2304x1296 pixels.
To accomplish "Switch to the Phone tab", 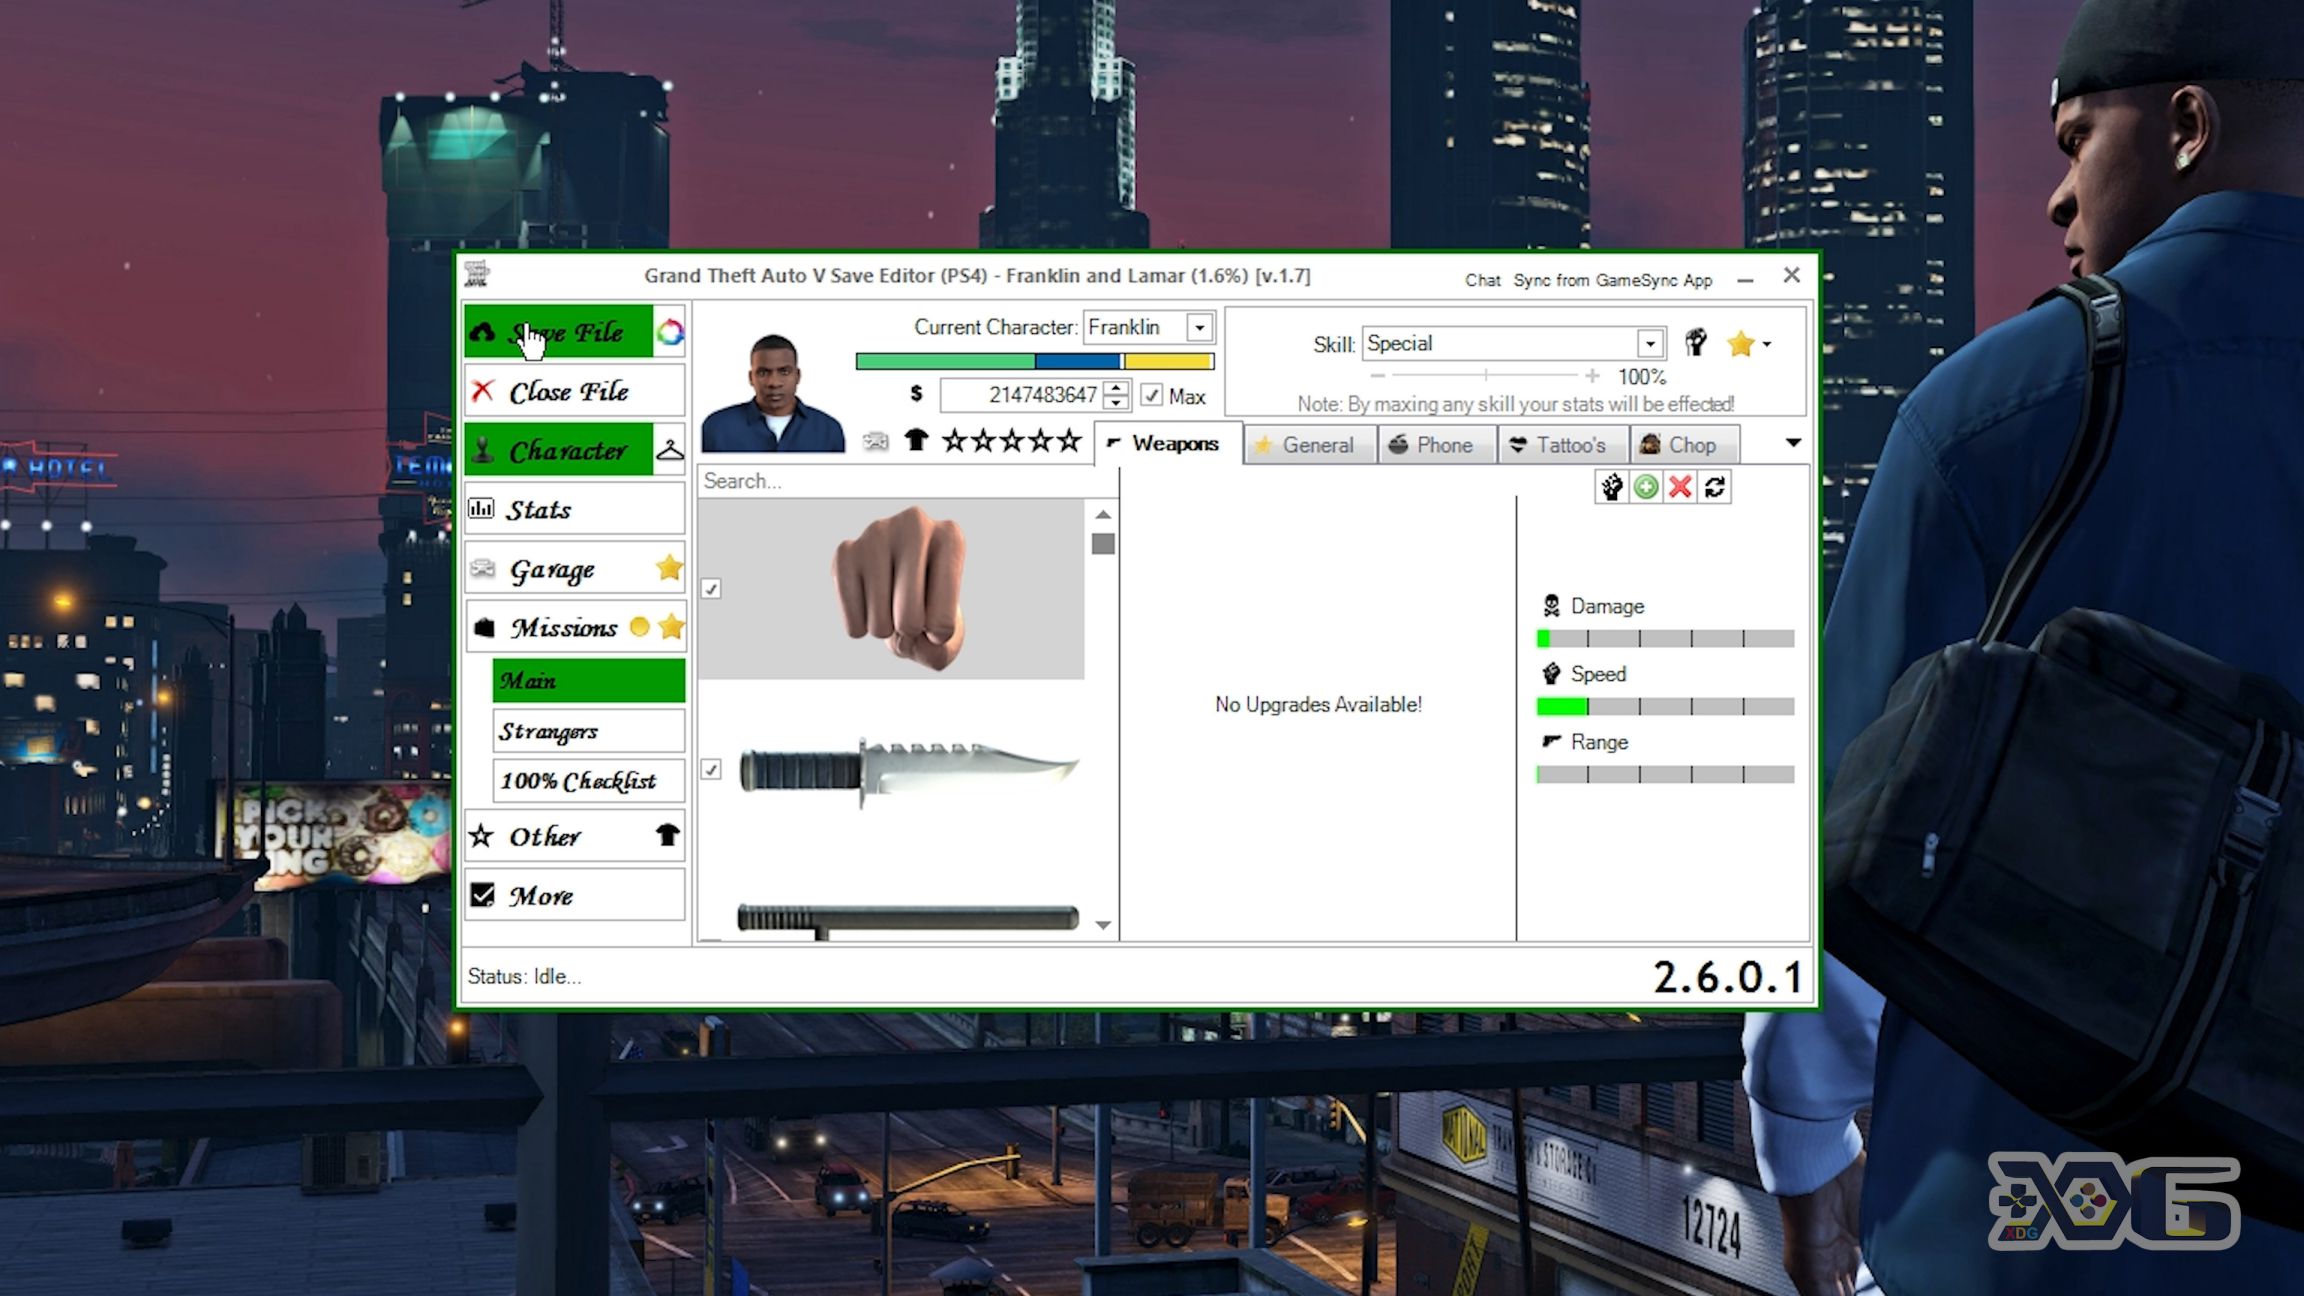I will pyautogui.click(x=1436, y=445).
